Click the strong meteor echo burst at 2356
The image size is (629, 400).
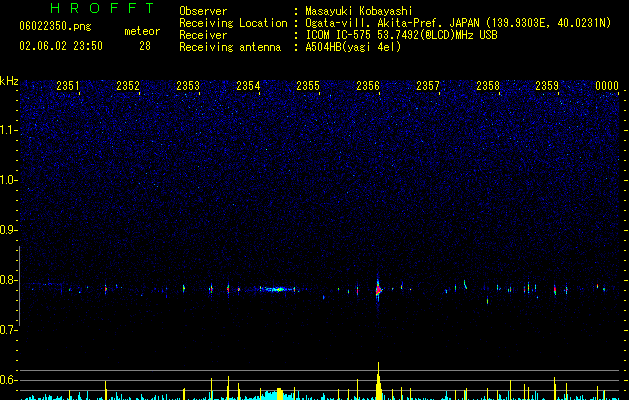(x=378, y=290)
